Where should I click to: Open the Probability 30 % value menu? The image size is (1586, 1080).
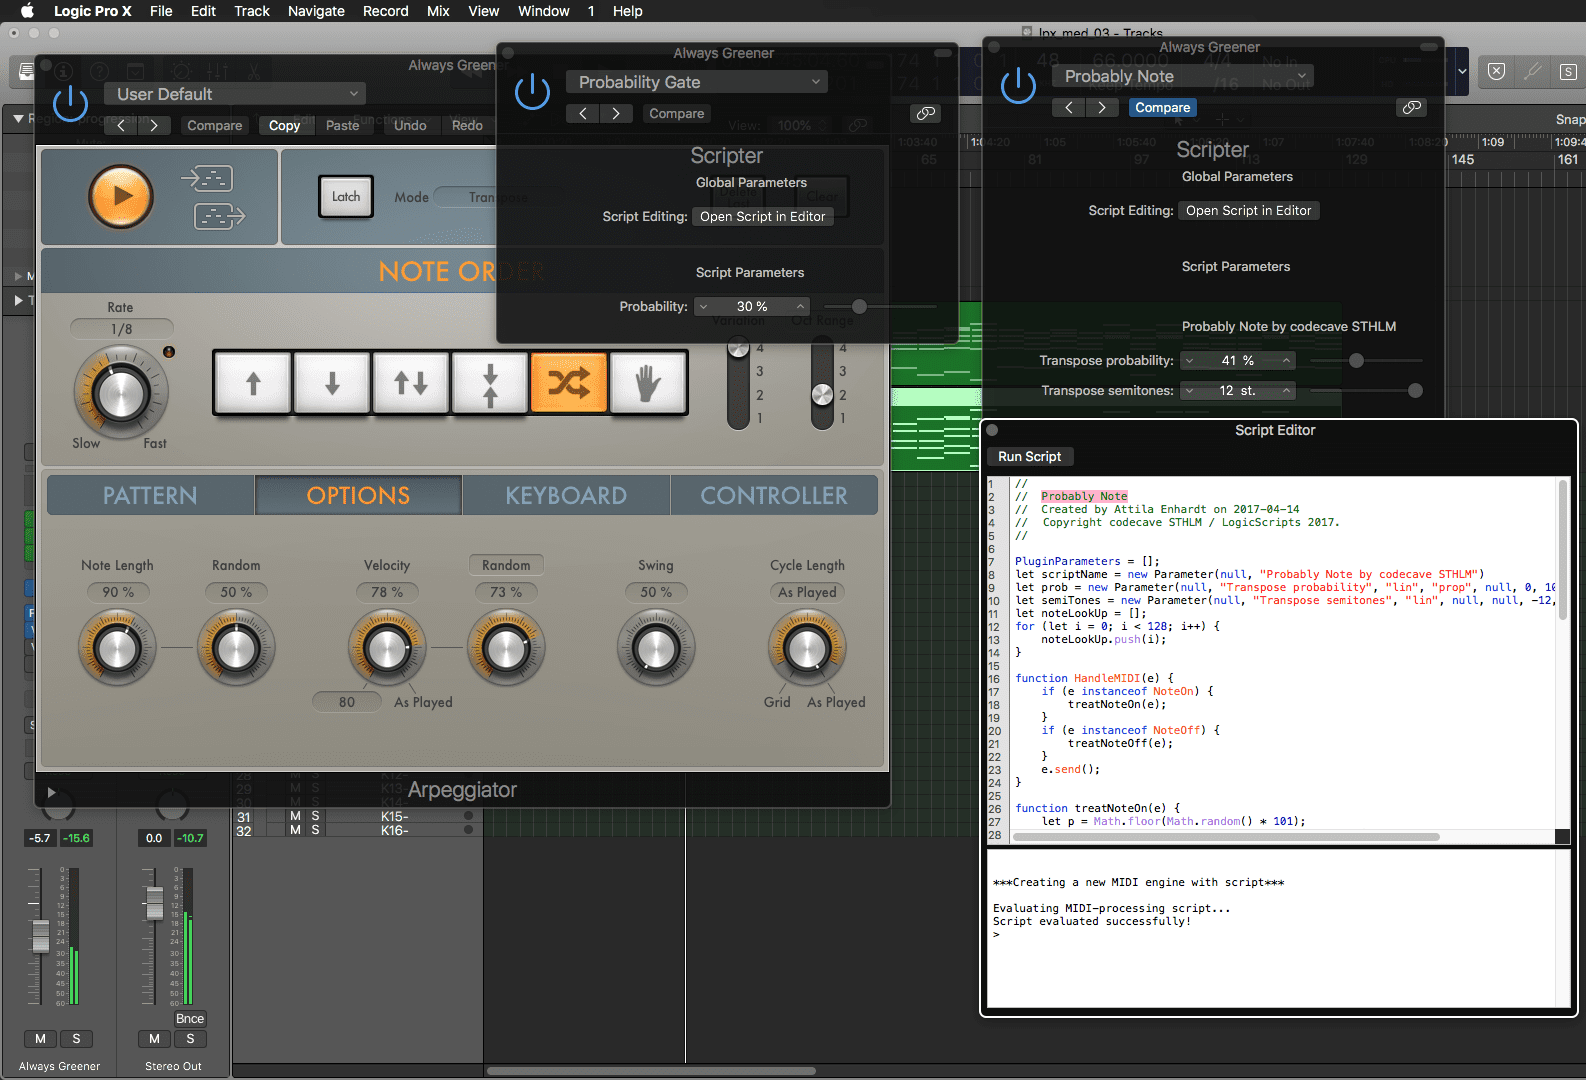tap(752, 306)
